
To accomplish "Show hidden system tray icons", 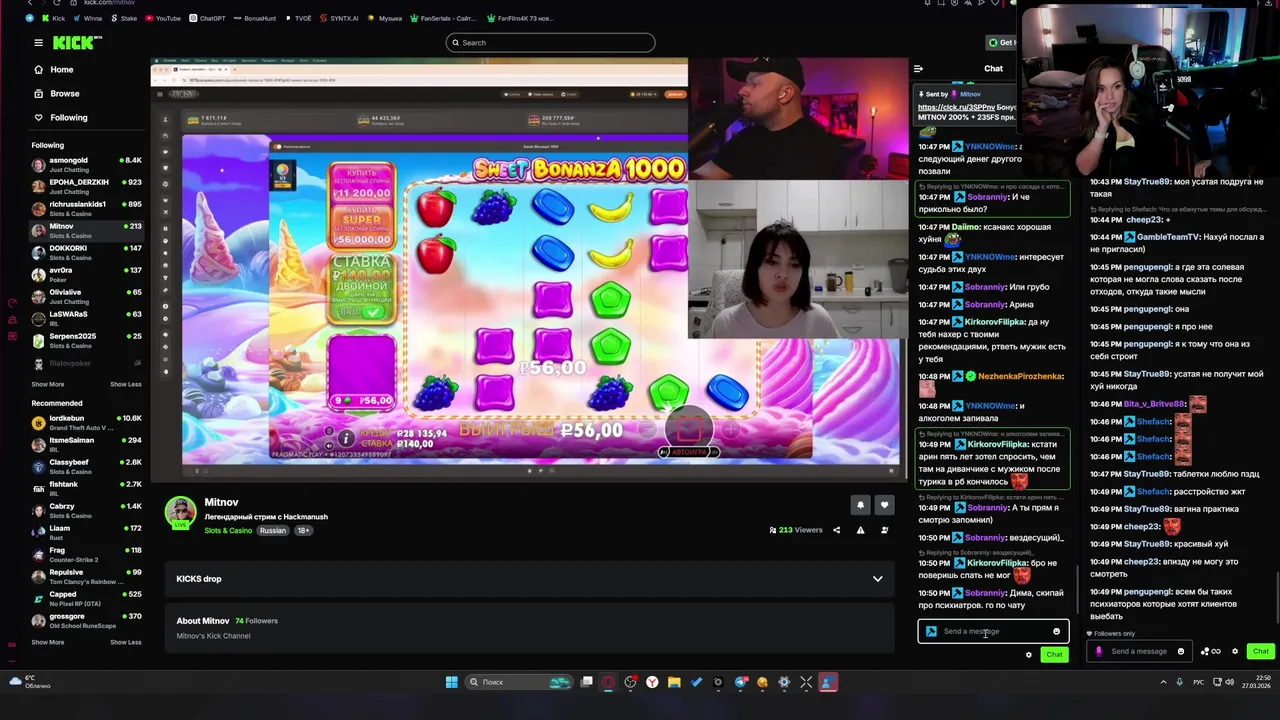I will click(x=1163, y=682).
